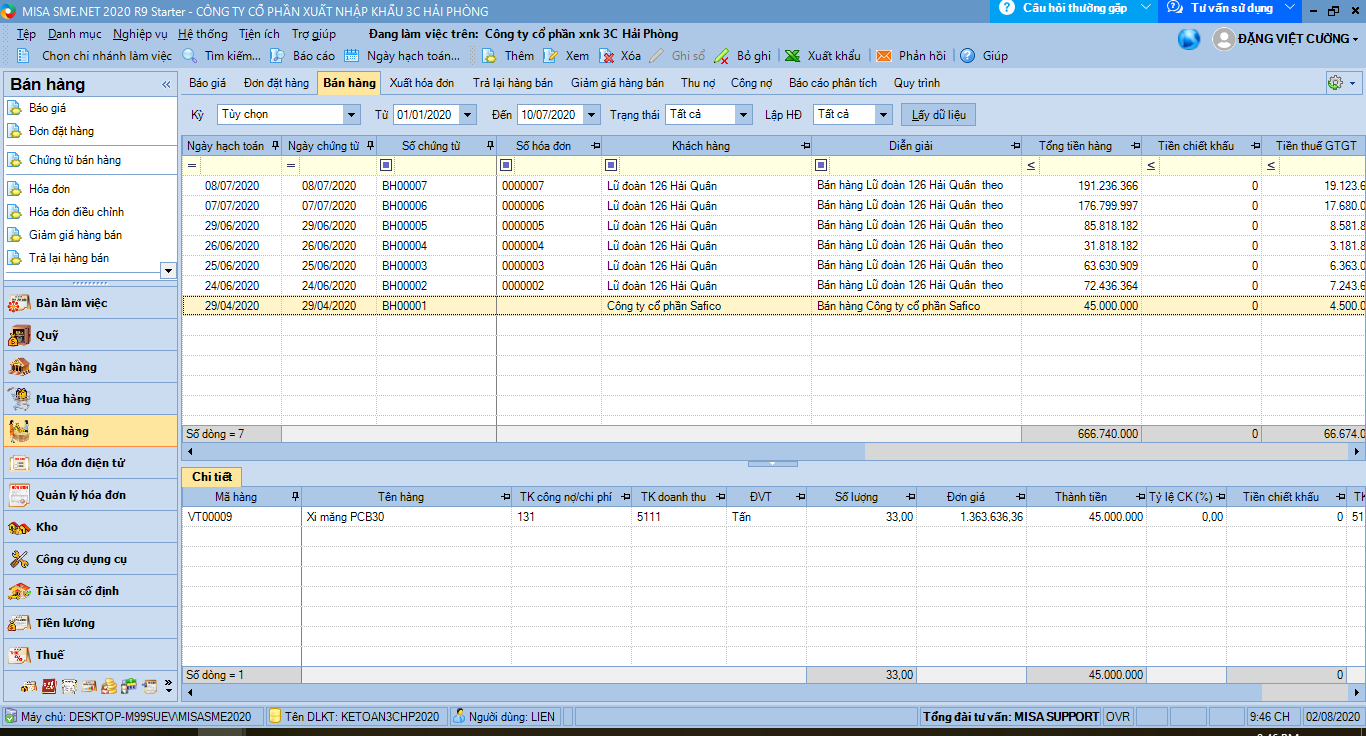Open Quản lý hóa đơn module
This screenshot has height=736, width=1366.
[90, 495]
